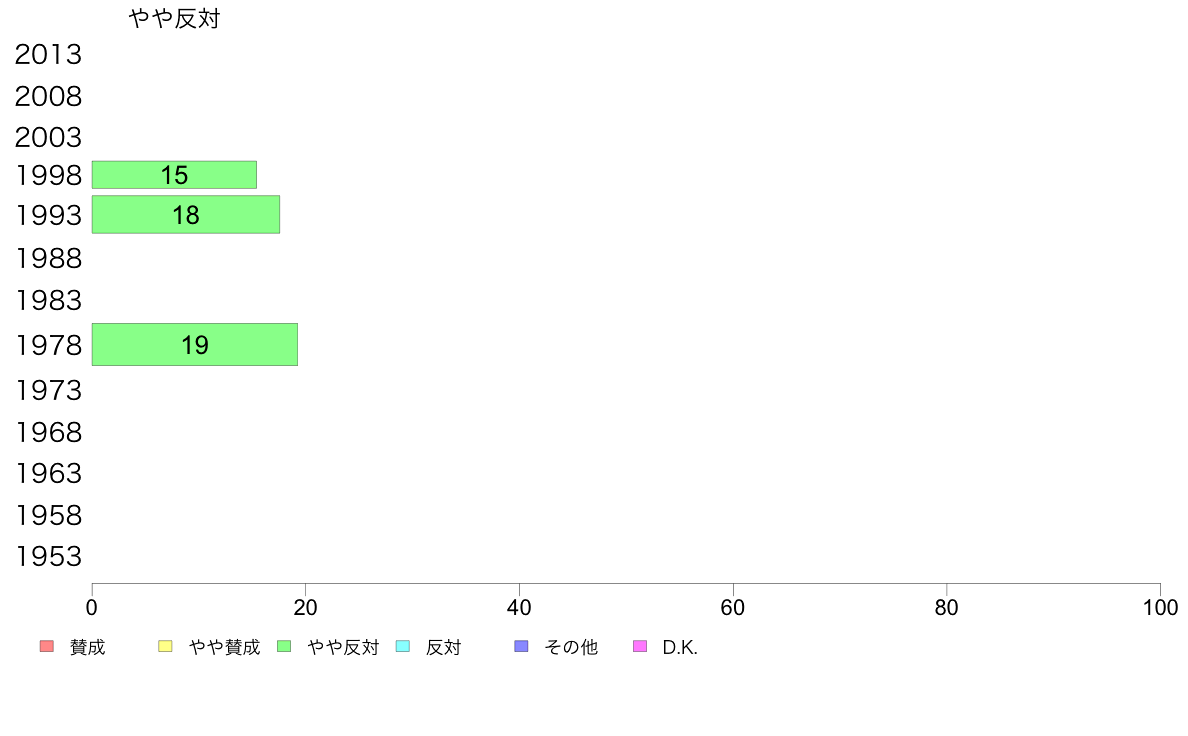The image size is (1188, 736).
Task: Click the cyan 反対 legend swatch
Action: [403, 646]
